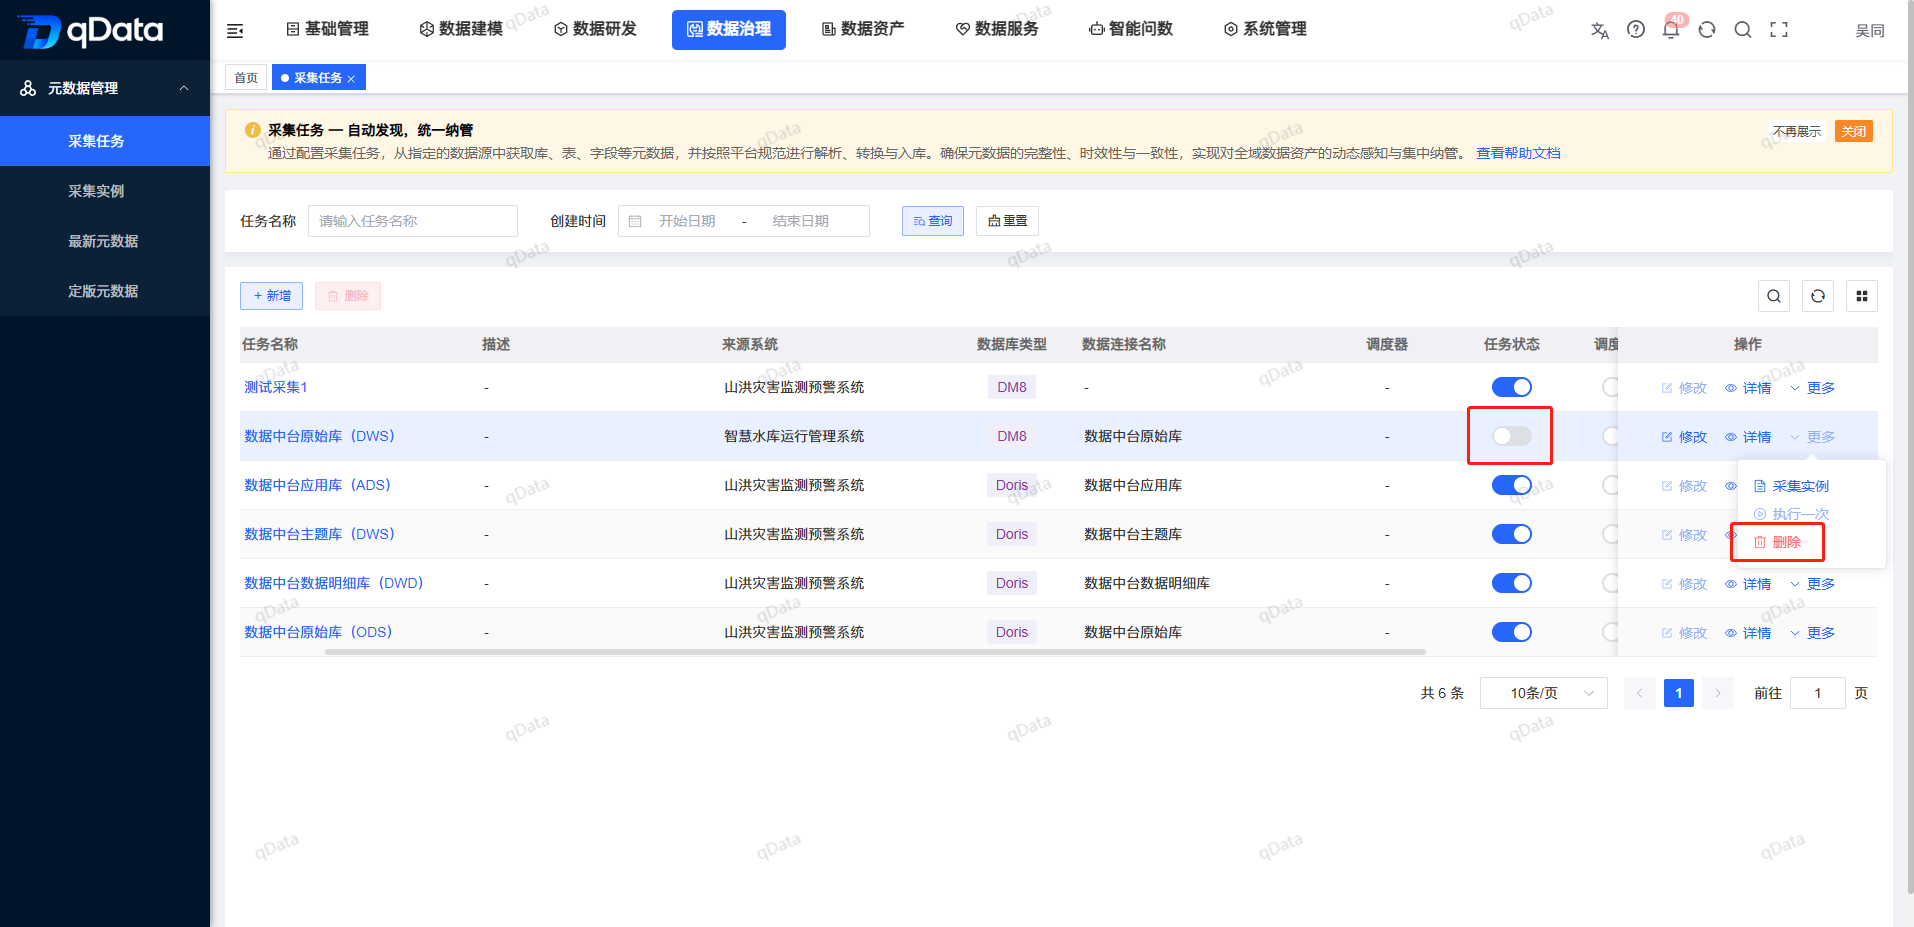
Task: Click orange 关闭 banner button
Action: pos(1854,132)
